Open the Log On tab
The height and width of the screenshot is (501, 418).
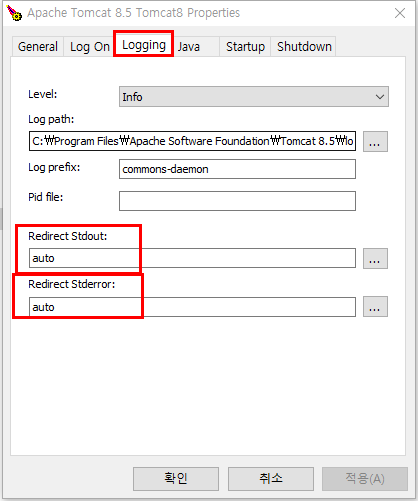(89, 47)
